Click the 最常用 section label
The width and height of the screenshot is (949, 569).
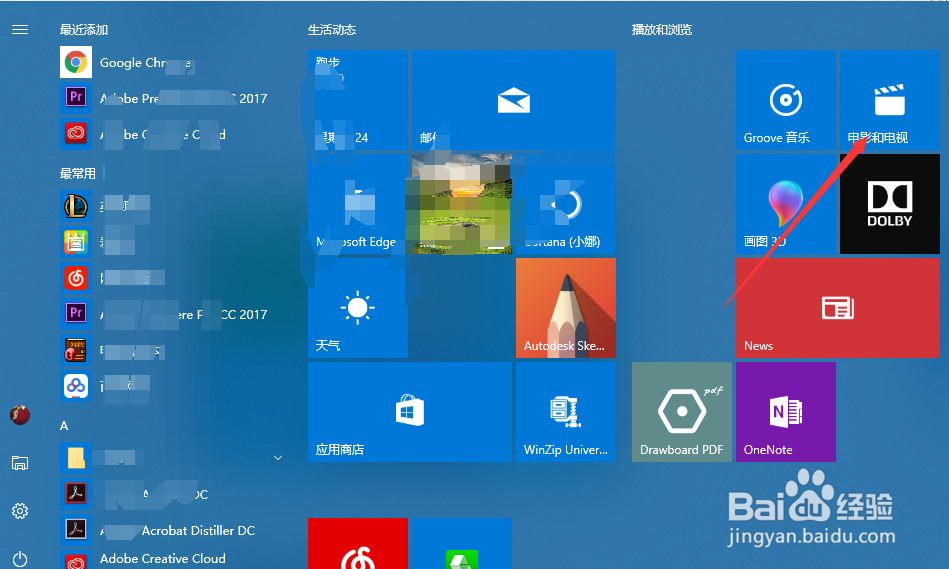click(x=77, y=174)
